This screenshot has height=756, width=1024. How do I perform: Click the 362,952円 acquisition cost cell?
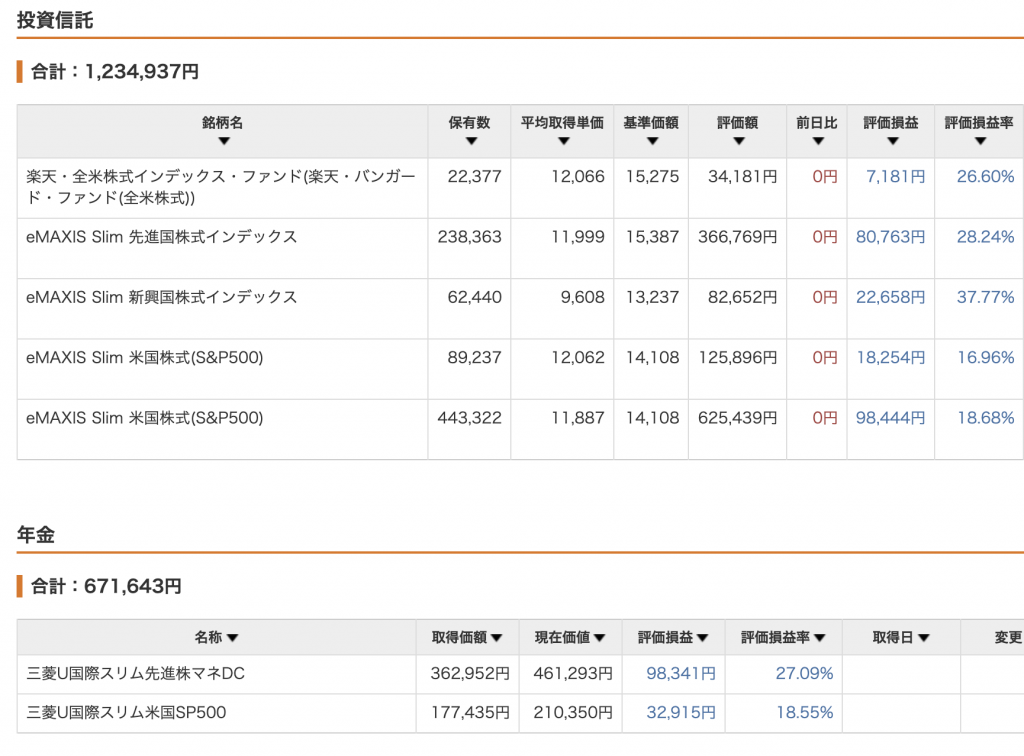[x=470, y=674]
